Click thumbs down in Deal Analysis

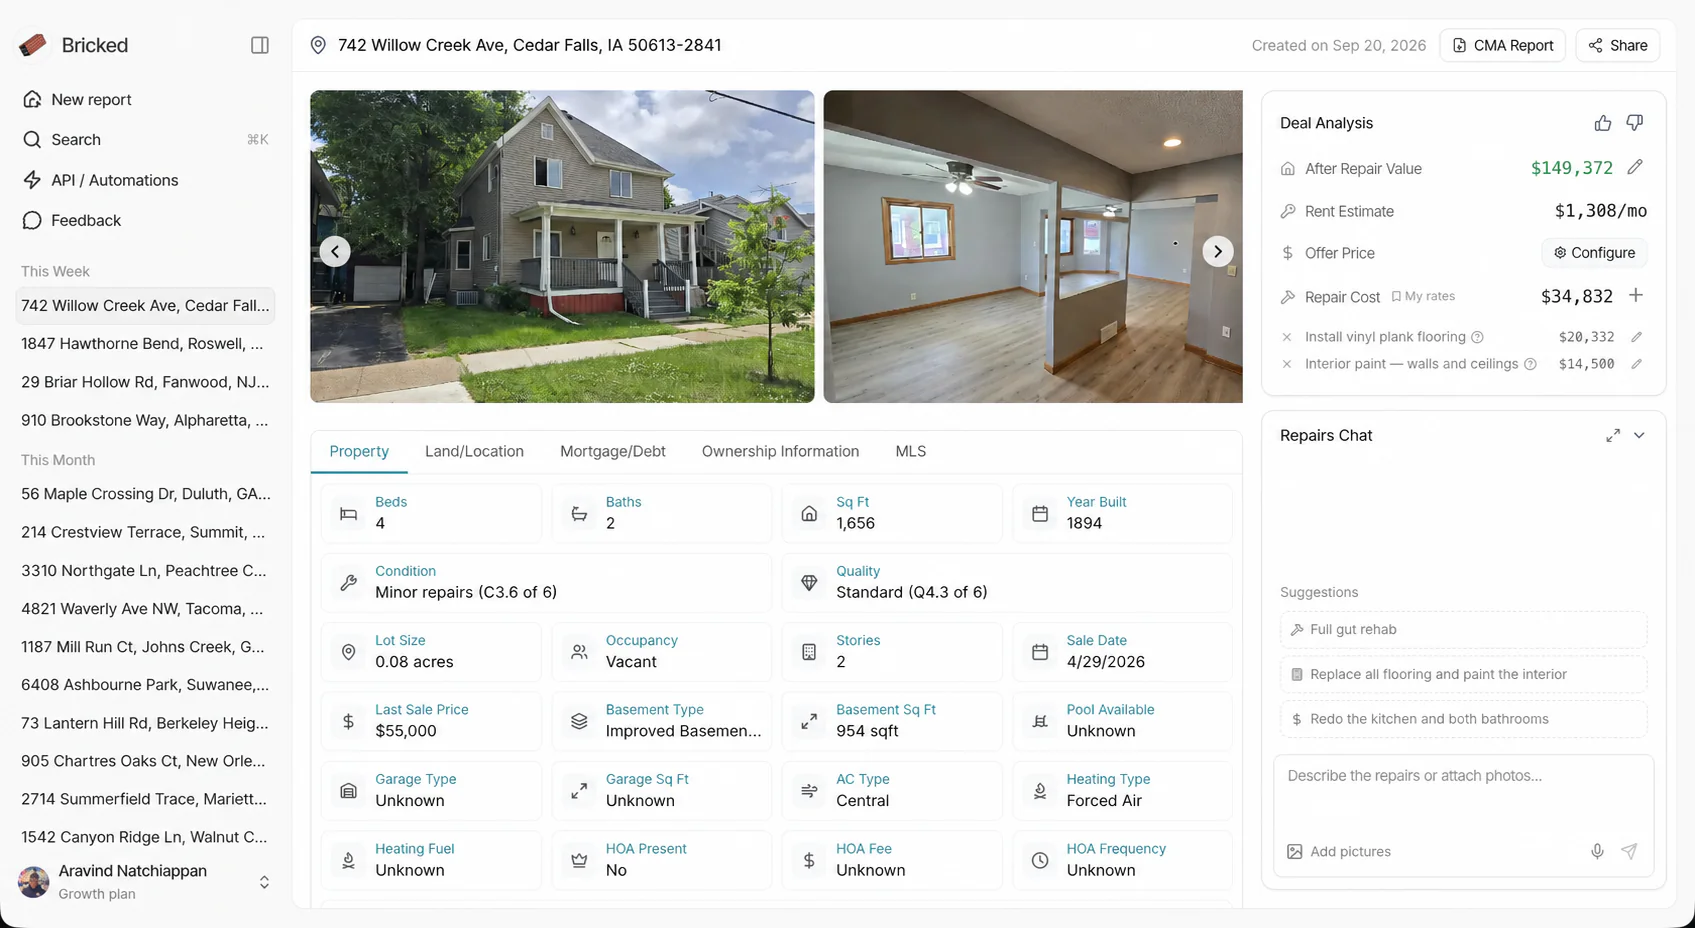(1635, 123)
